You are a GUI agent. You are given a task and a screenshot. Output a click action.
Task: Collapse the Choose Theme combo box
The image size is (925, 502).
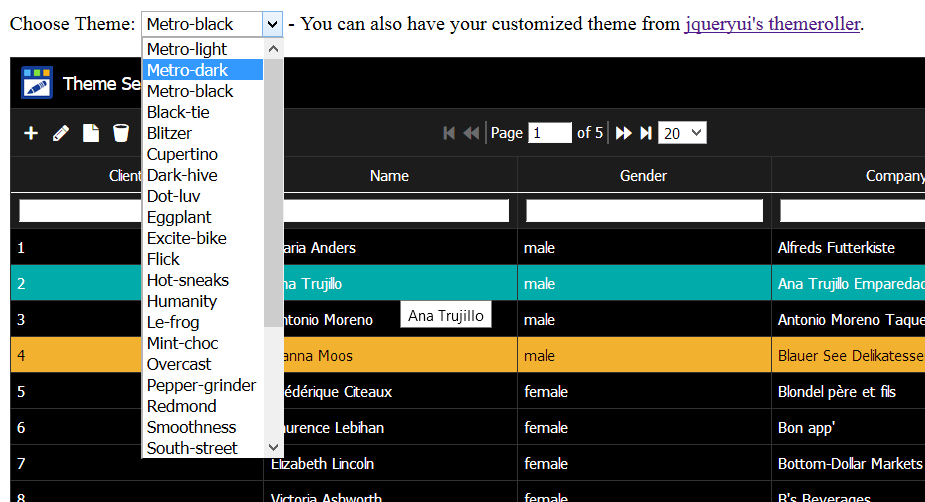[272, 24]
